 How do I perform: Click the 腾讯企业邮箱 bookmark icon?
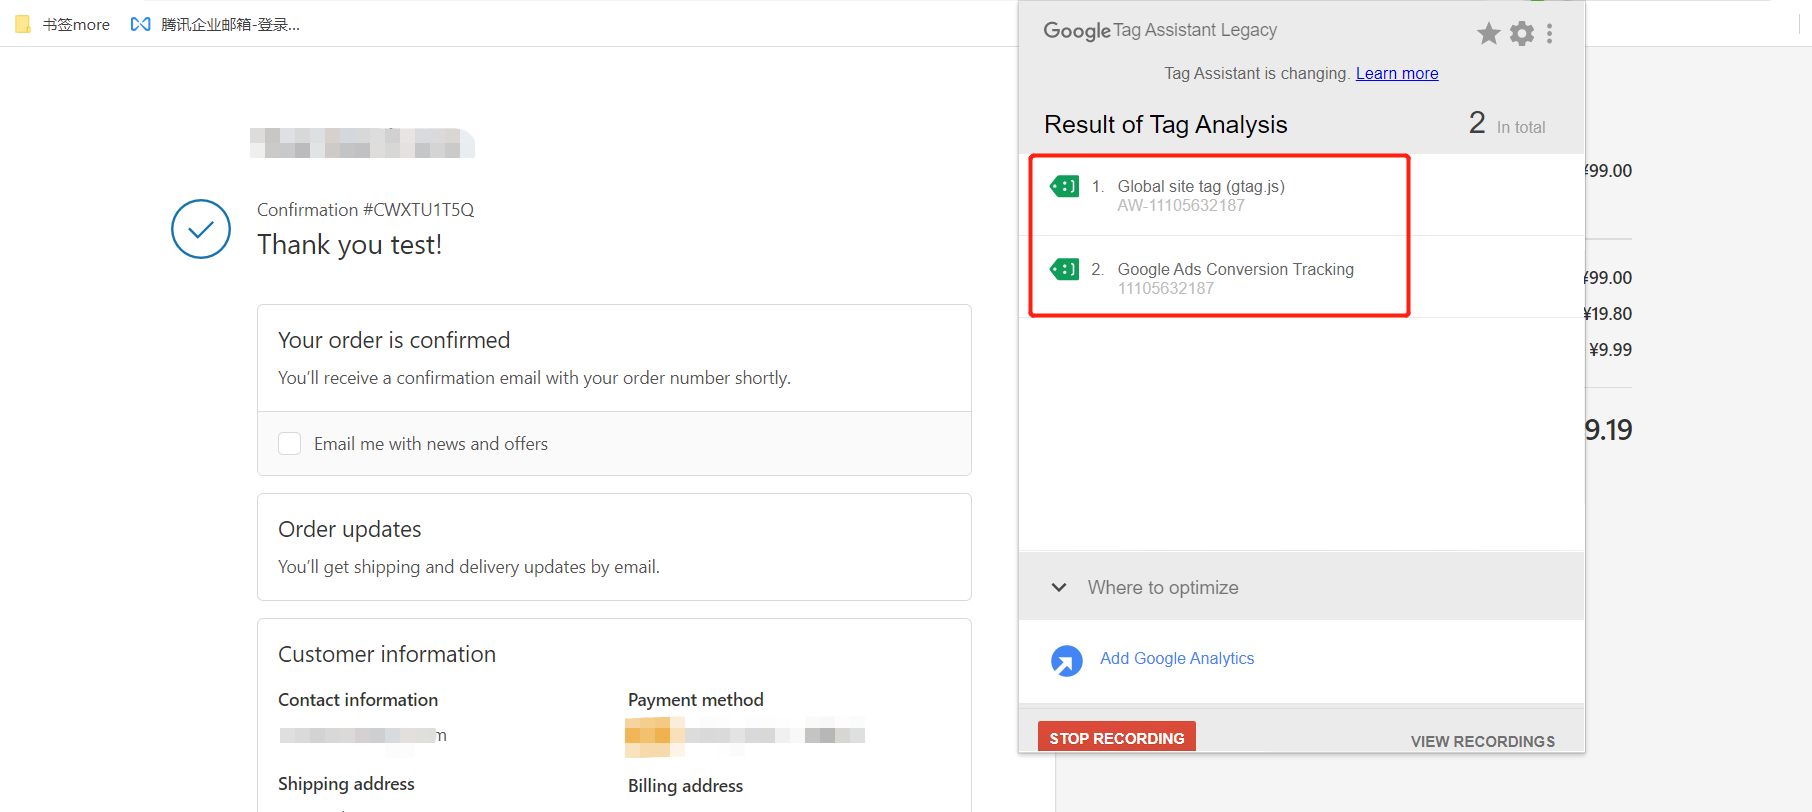point(141,24)
